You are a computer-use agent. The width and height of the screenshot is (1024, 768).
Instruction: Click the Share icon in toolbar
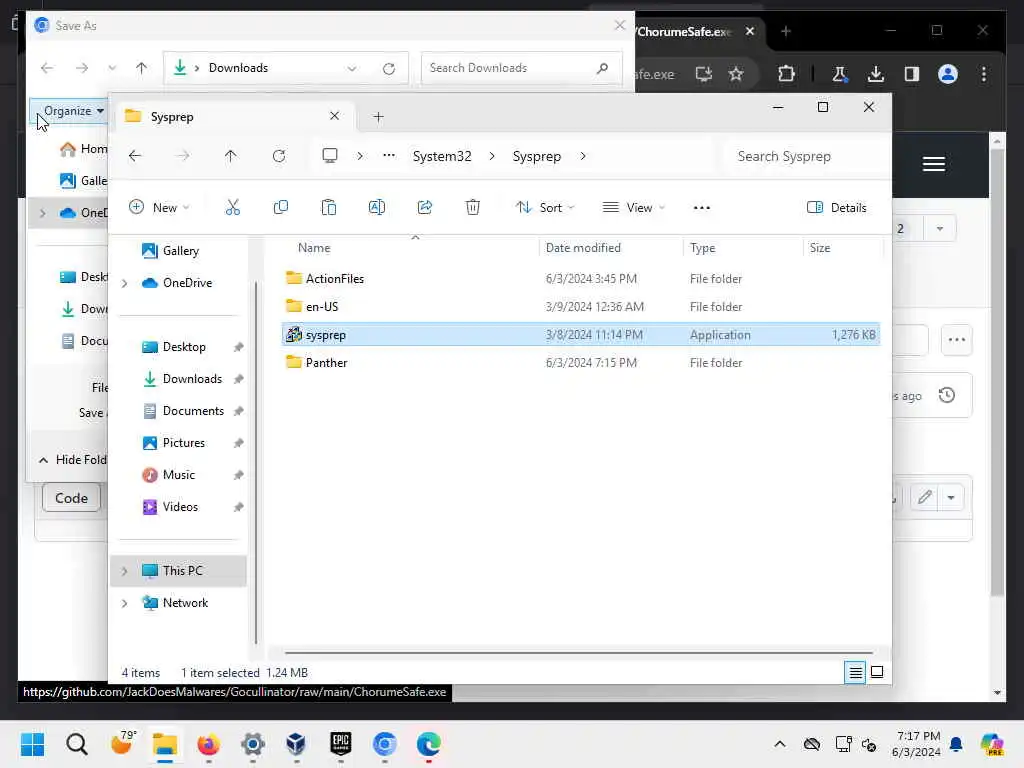point(424,208)
